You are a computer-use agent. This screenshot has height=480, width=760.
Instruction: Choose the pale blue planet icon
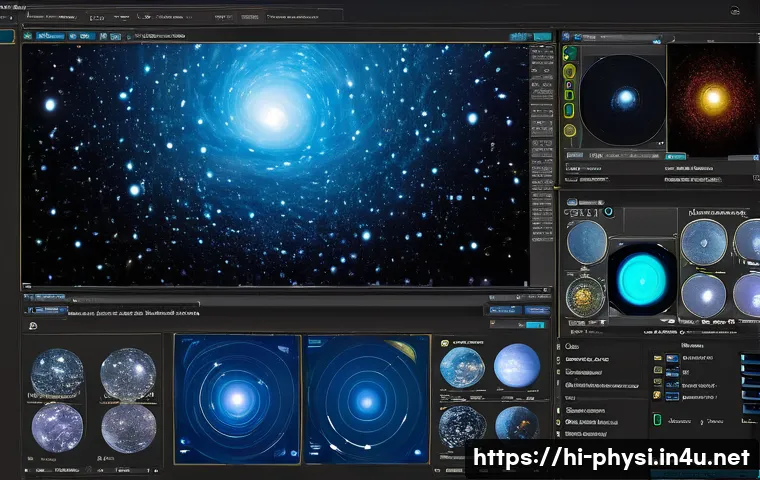coord(517,367)
